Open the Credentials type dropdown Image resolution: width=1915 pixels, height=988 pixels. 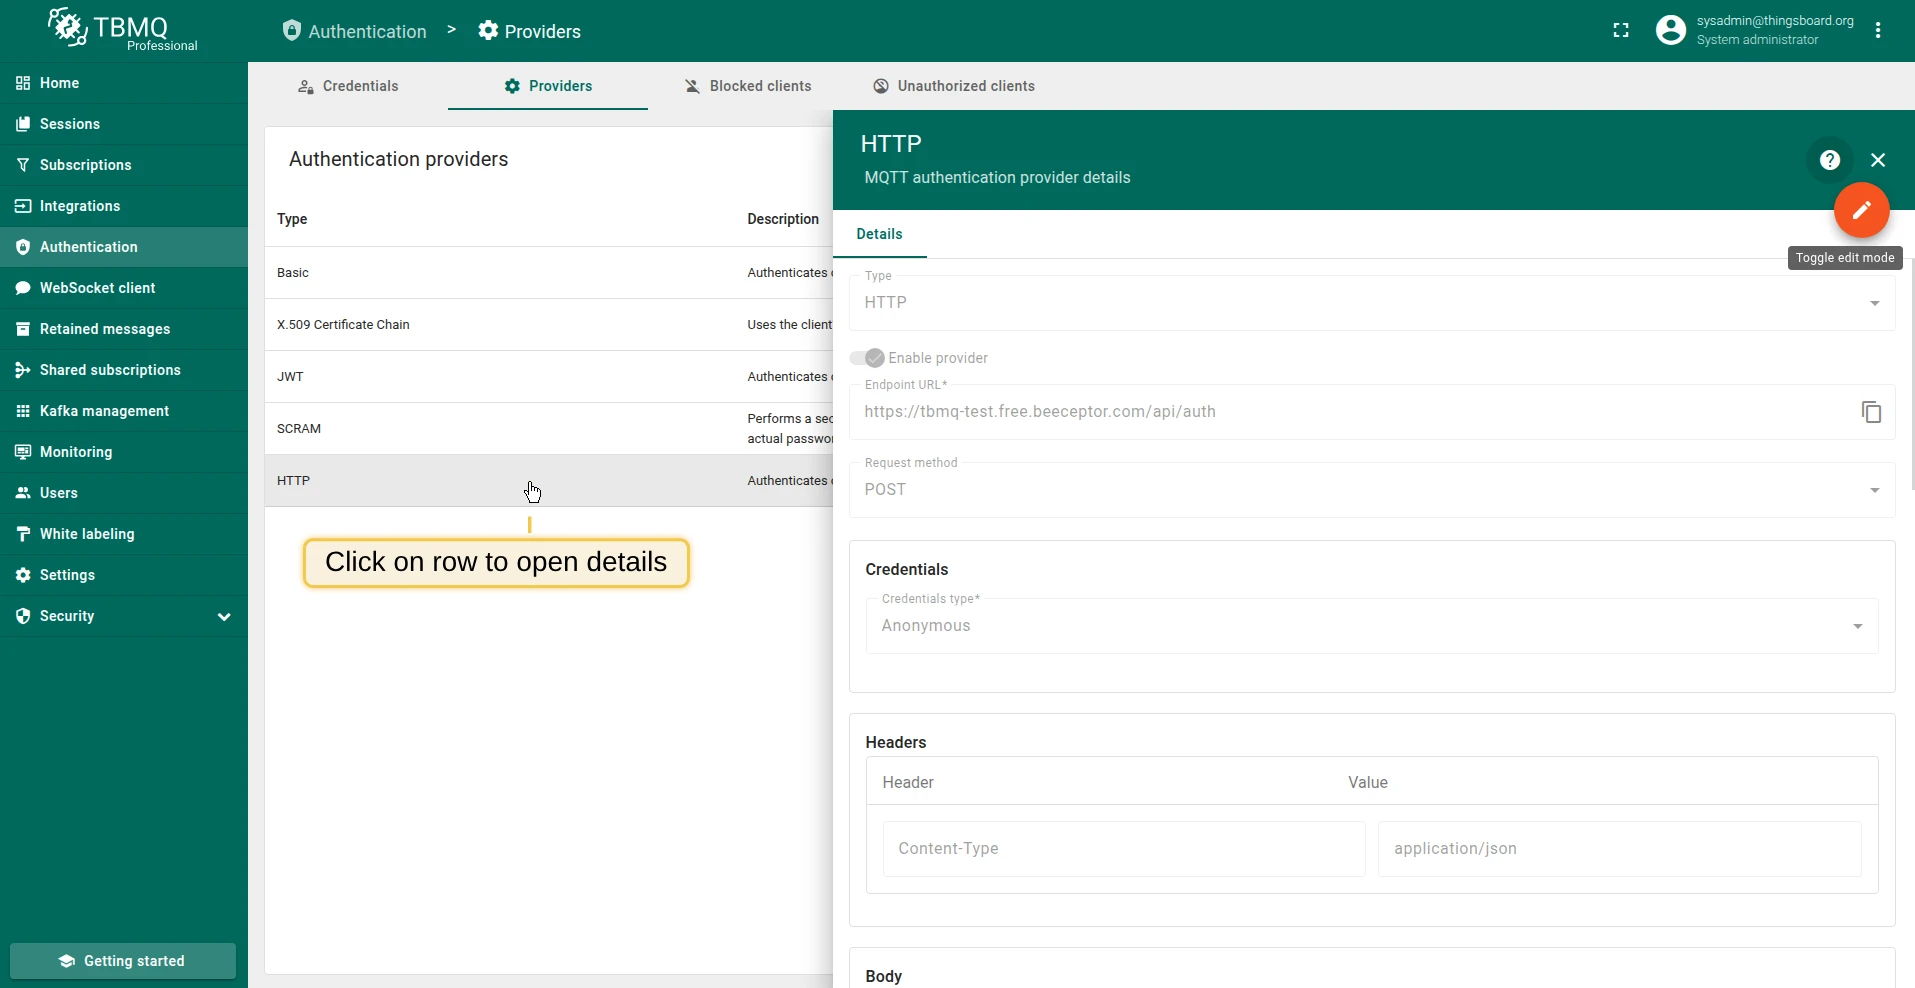[1372, 626]
